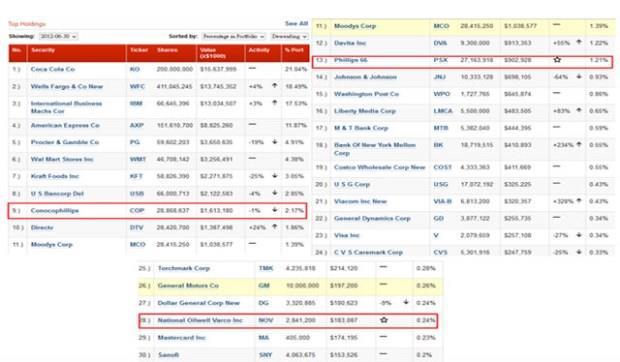Open the Showing date dropdown
Viewport: 620px width, 362px height.
coord(58,36)
